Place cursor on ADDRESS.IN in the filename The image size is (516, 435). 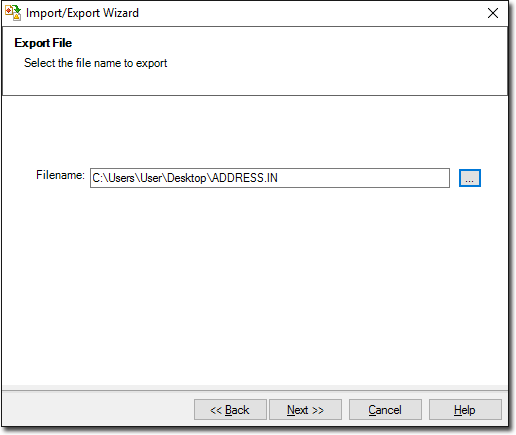(x=245, y=178)
